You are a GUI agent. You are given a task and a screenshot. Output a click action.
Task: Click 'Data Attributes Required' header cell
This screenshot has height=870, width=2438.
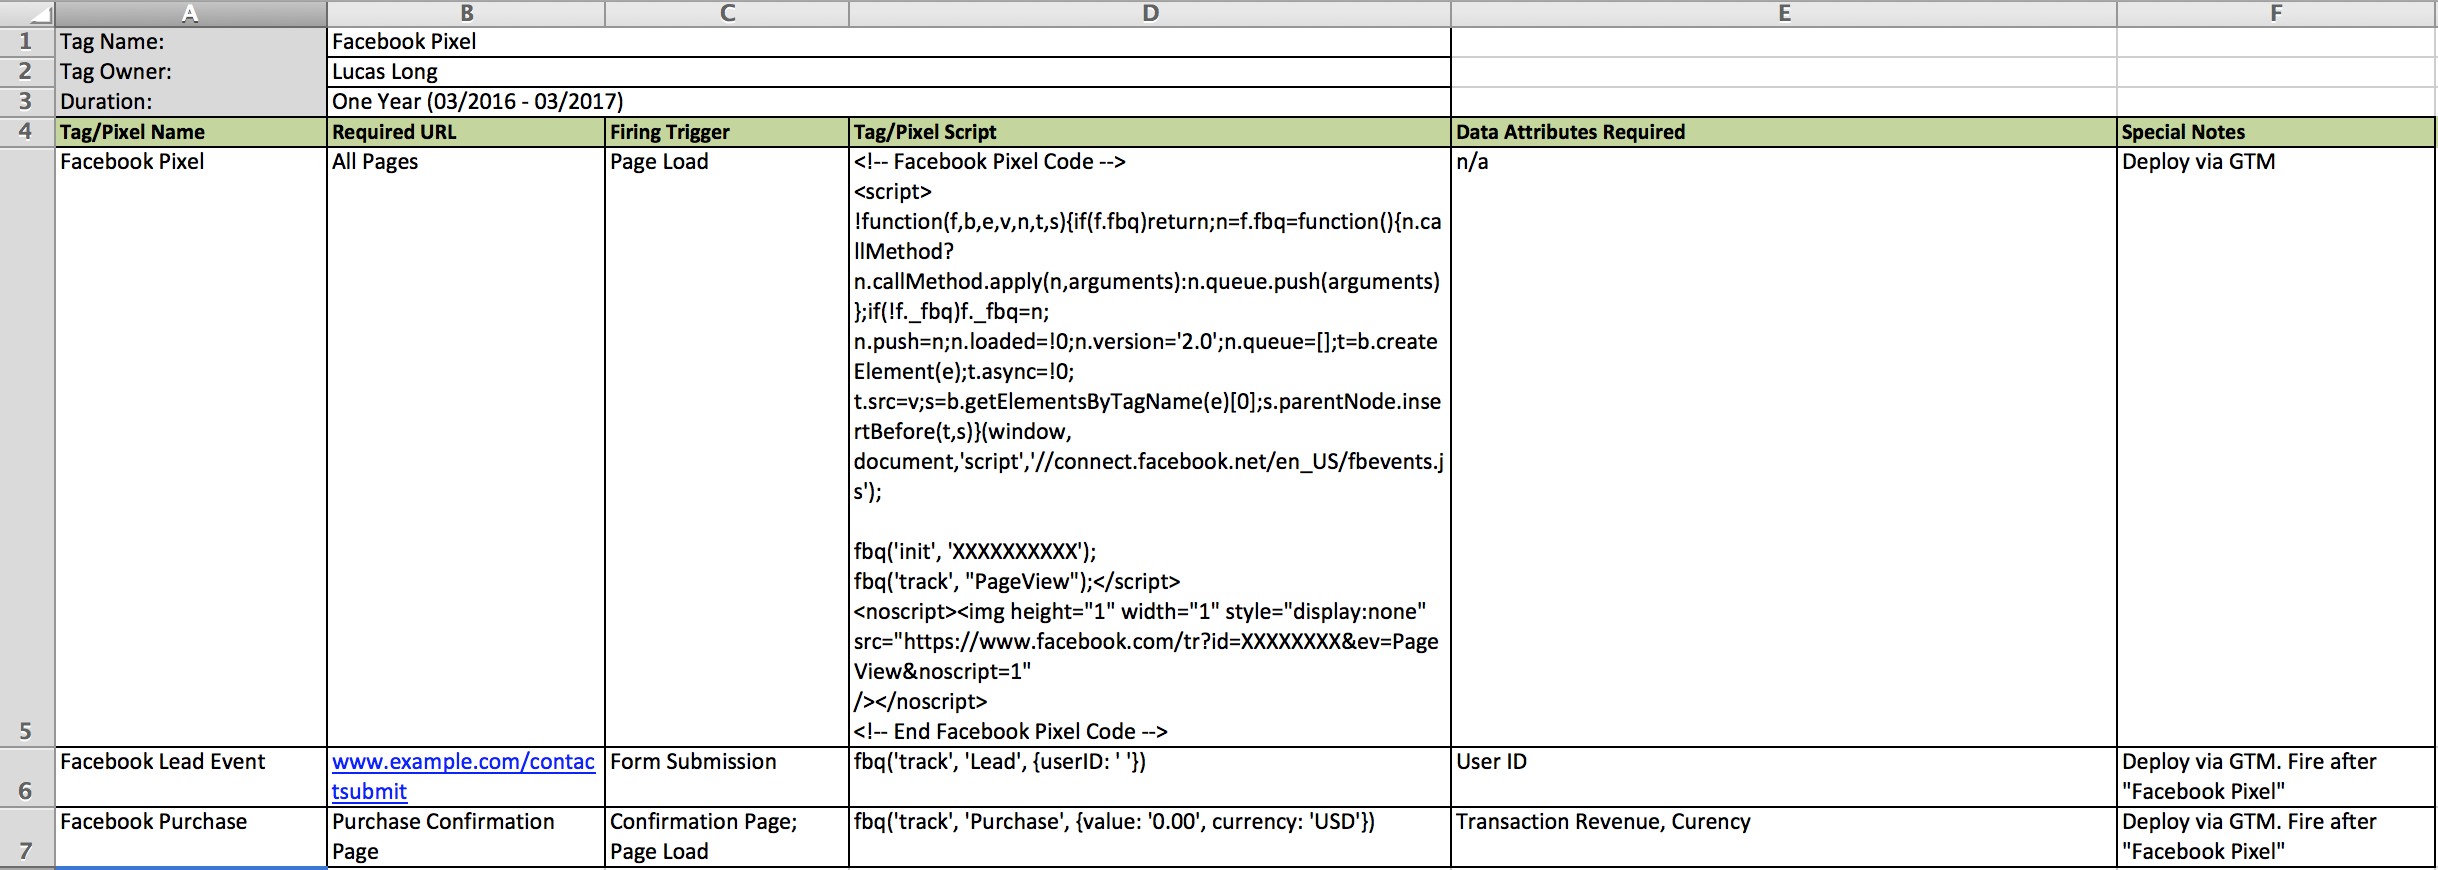pos(1784,132)
